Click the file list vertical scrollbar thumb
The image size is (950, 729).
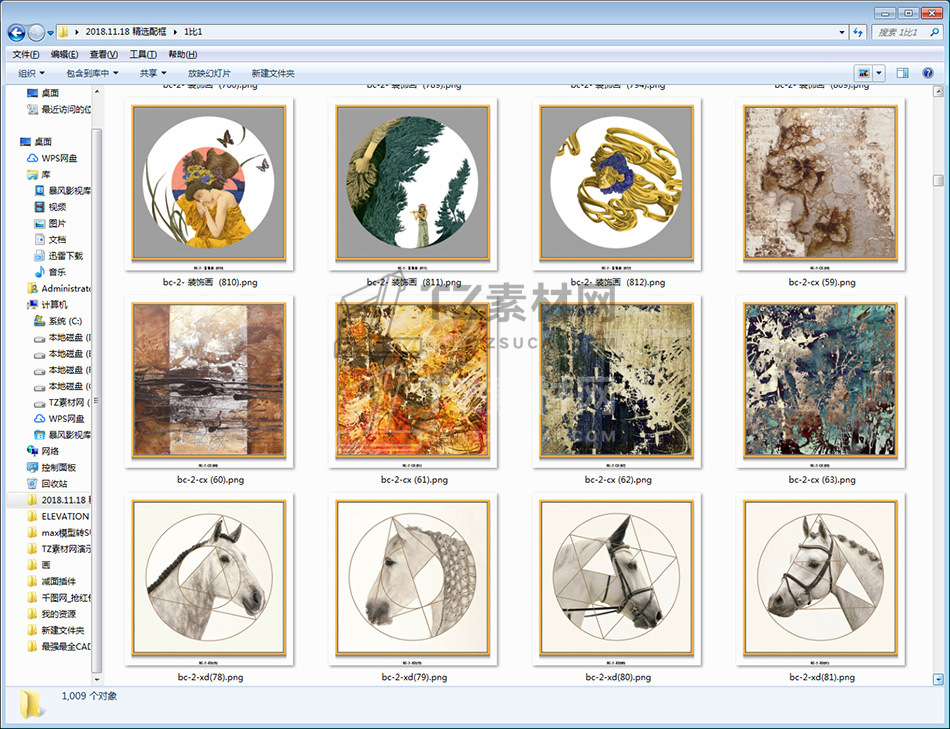pos(938,181)
